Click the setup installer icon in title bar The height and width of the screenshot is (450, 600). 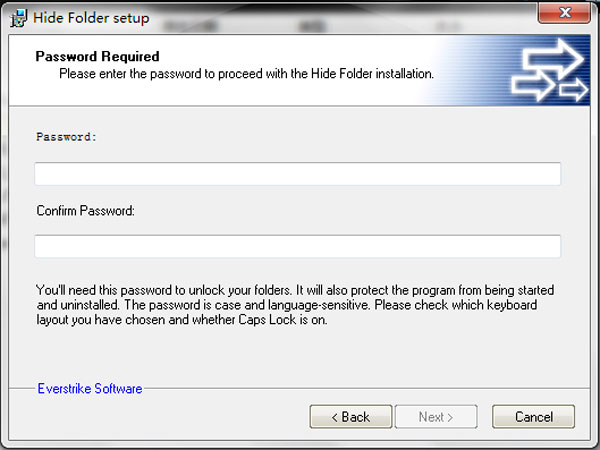pos(18,18)
